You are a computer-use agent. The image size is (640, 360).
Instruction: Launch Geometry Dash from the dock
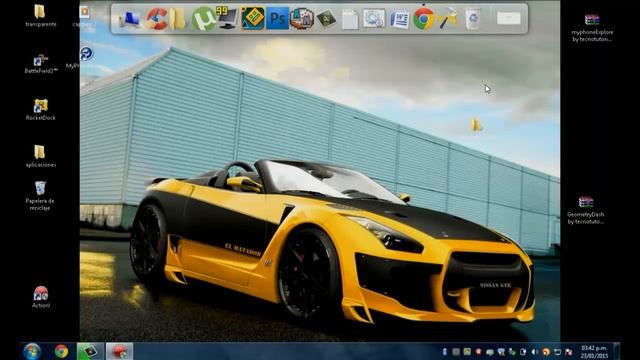[252, 18]
